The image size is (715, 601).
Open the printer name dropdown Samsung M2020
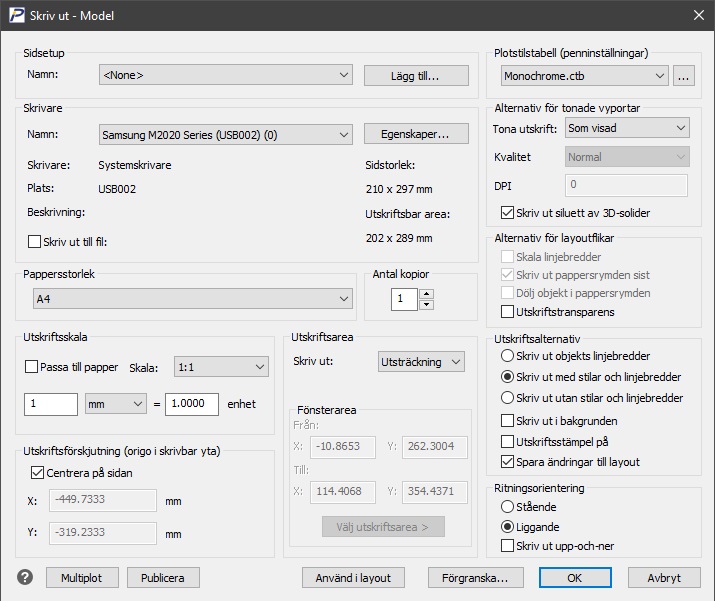(x=226, y=135)
